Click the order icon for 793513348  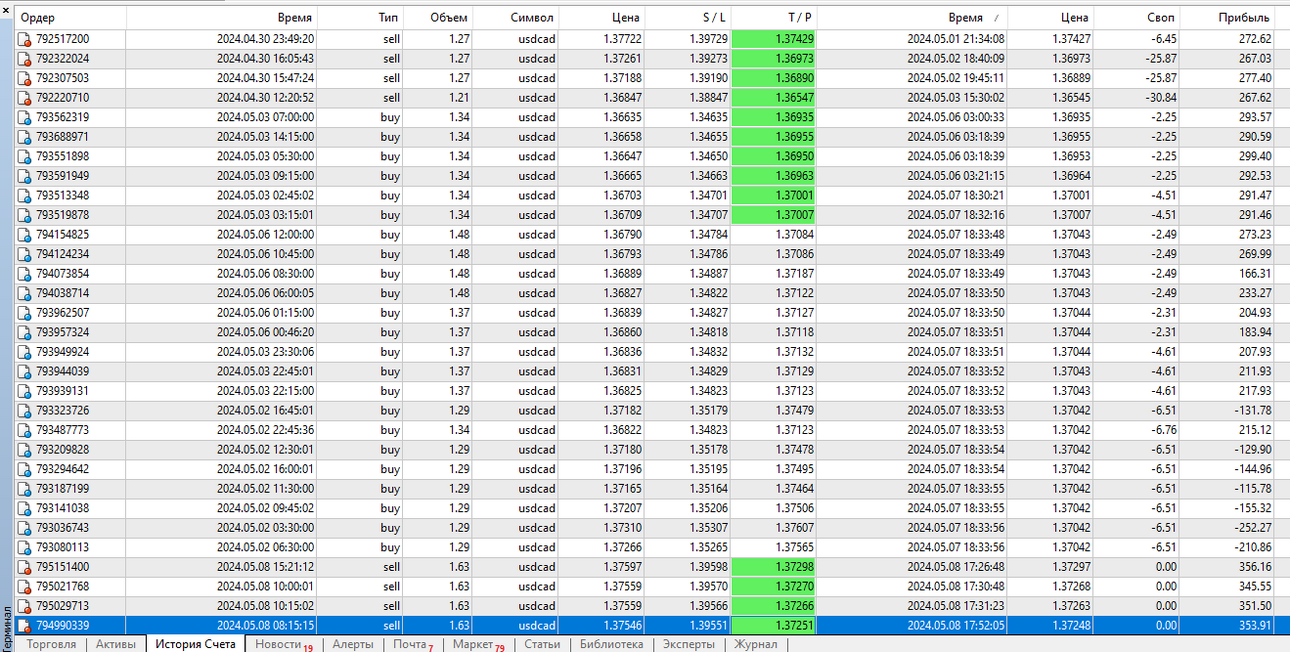(x=24, y=196)
